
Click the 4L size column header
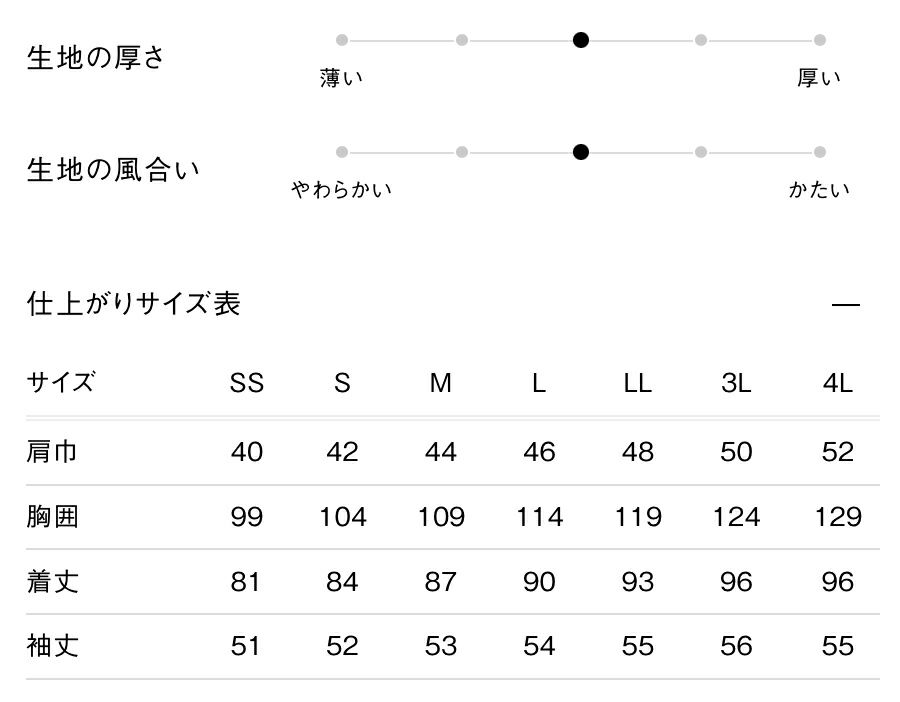coord(837,383)
